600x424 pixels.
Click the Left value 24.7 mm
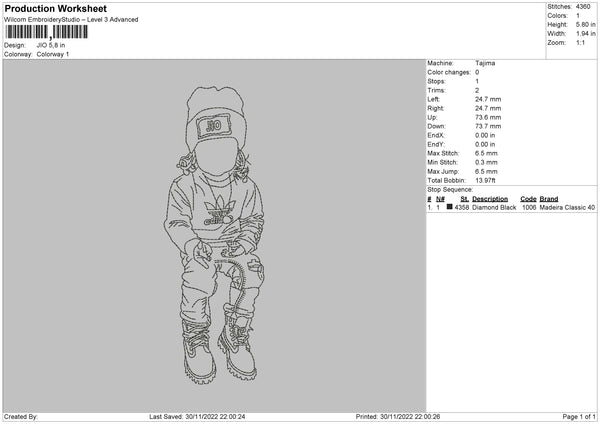(x=488, y=99)
